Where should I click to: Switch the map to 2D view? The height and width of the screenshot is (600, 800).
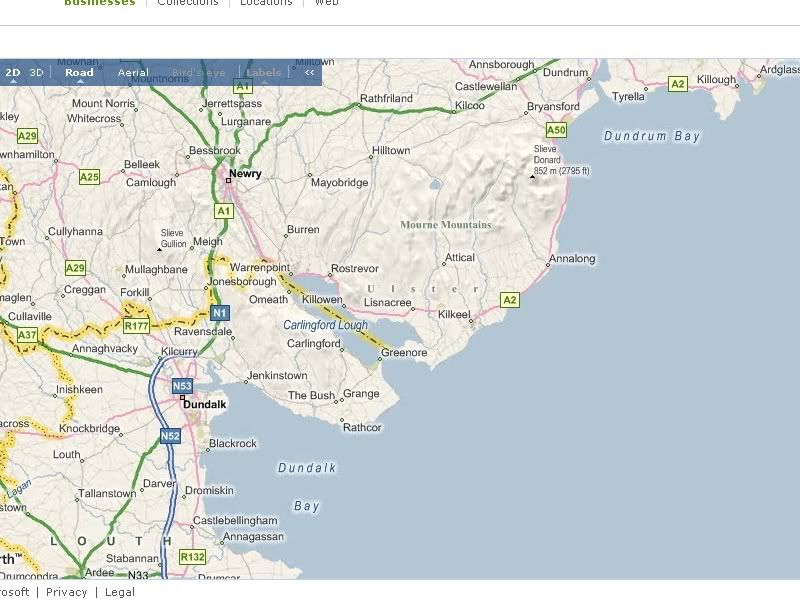[13, 72]
